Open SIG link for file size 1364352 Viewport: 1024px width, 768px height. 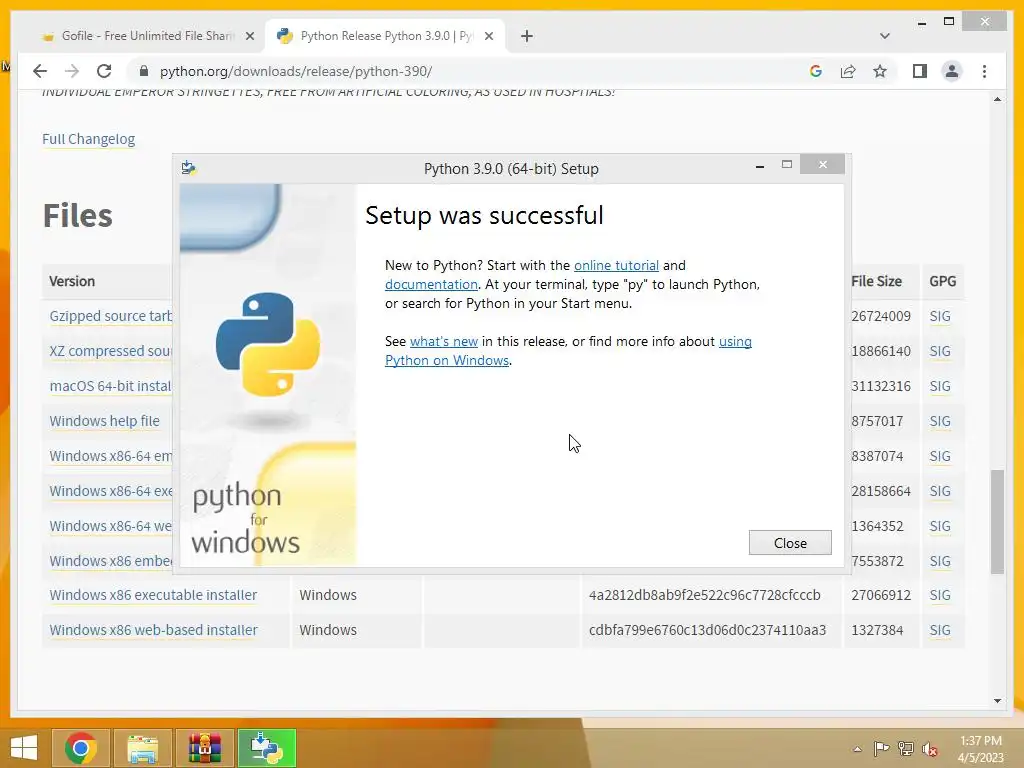pos(940,526)
